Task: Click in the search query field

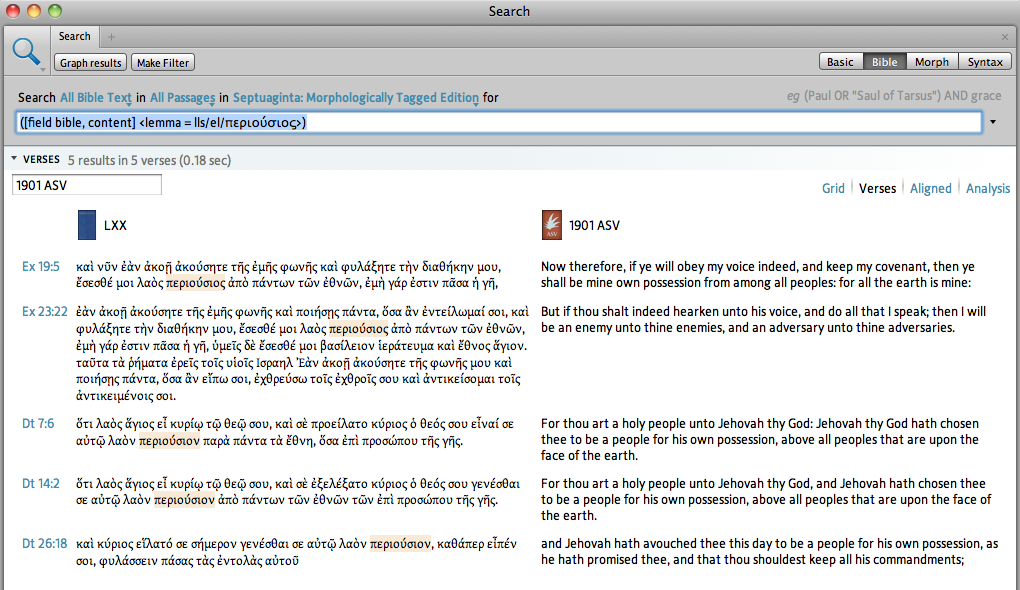Action: pyautogui.click(x=498, y=122)
